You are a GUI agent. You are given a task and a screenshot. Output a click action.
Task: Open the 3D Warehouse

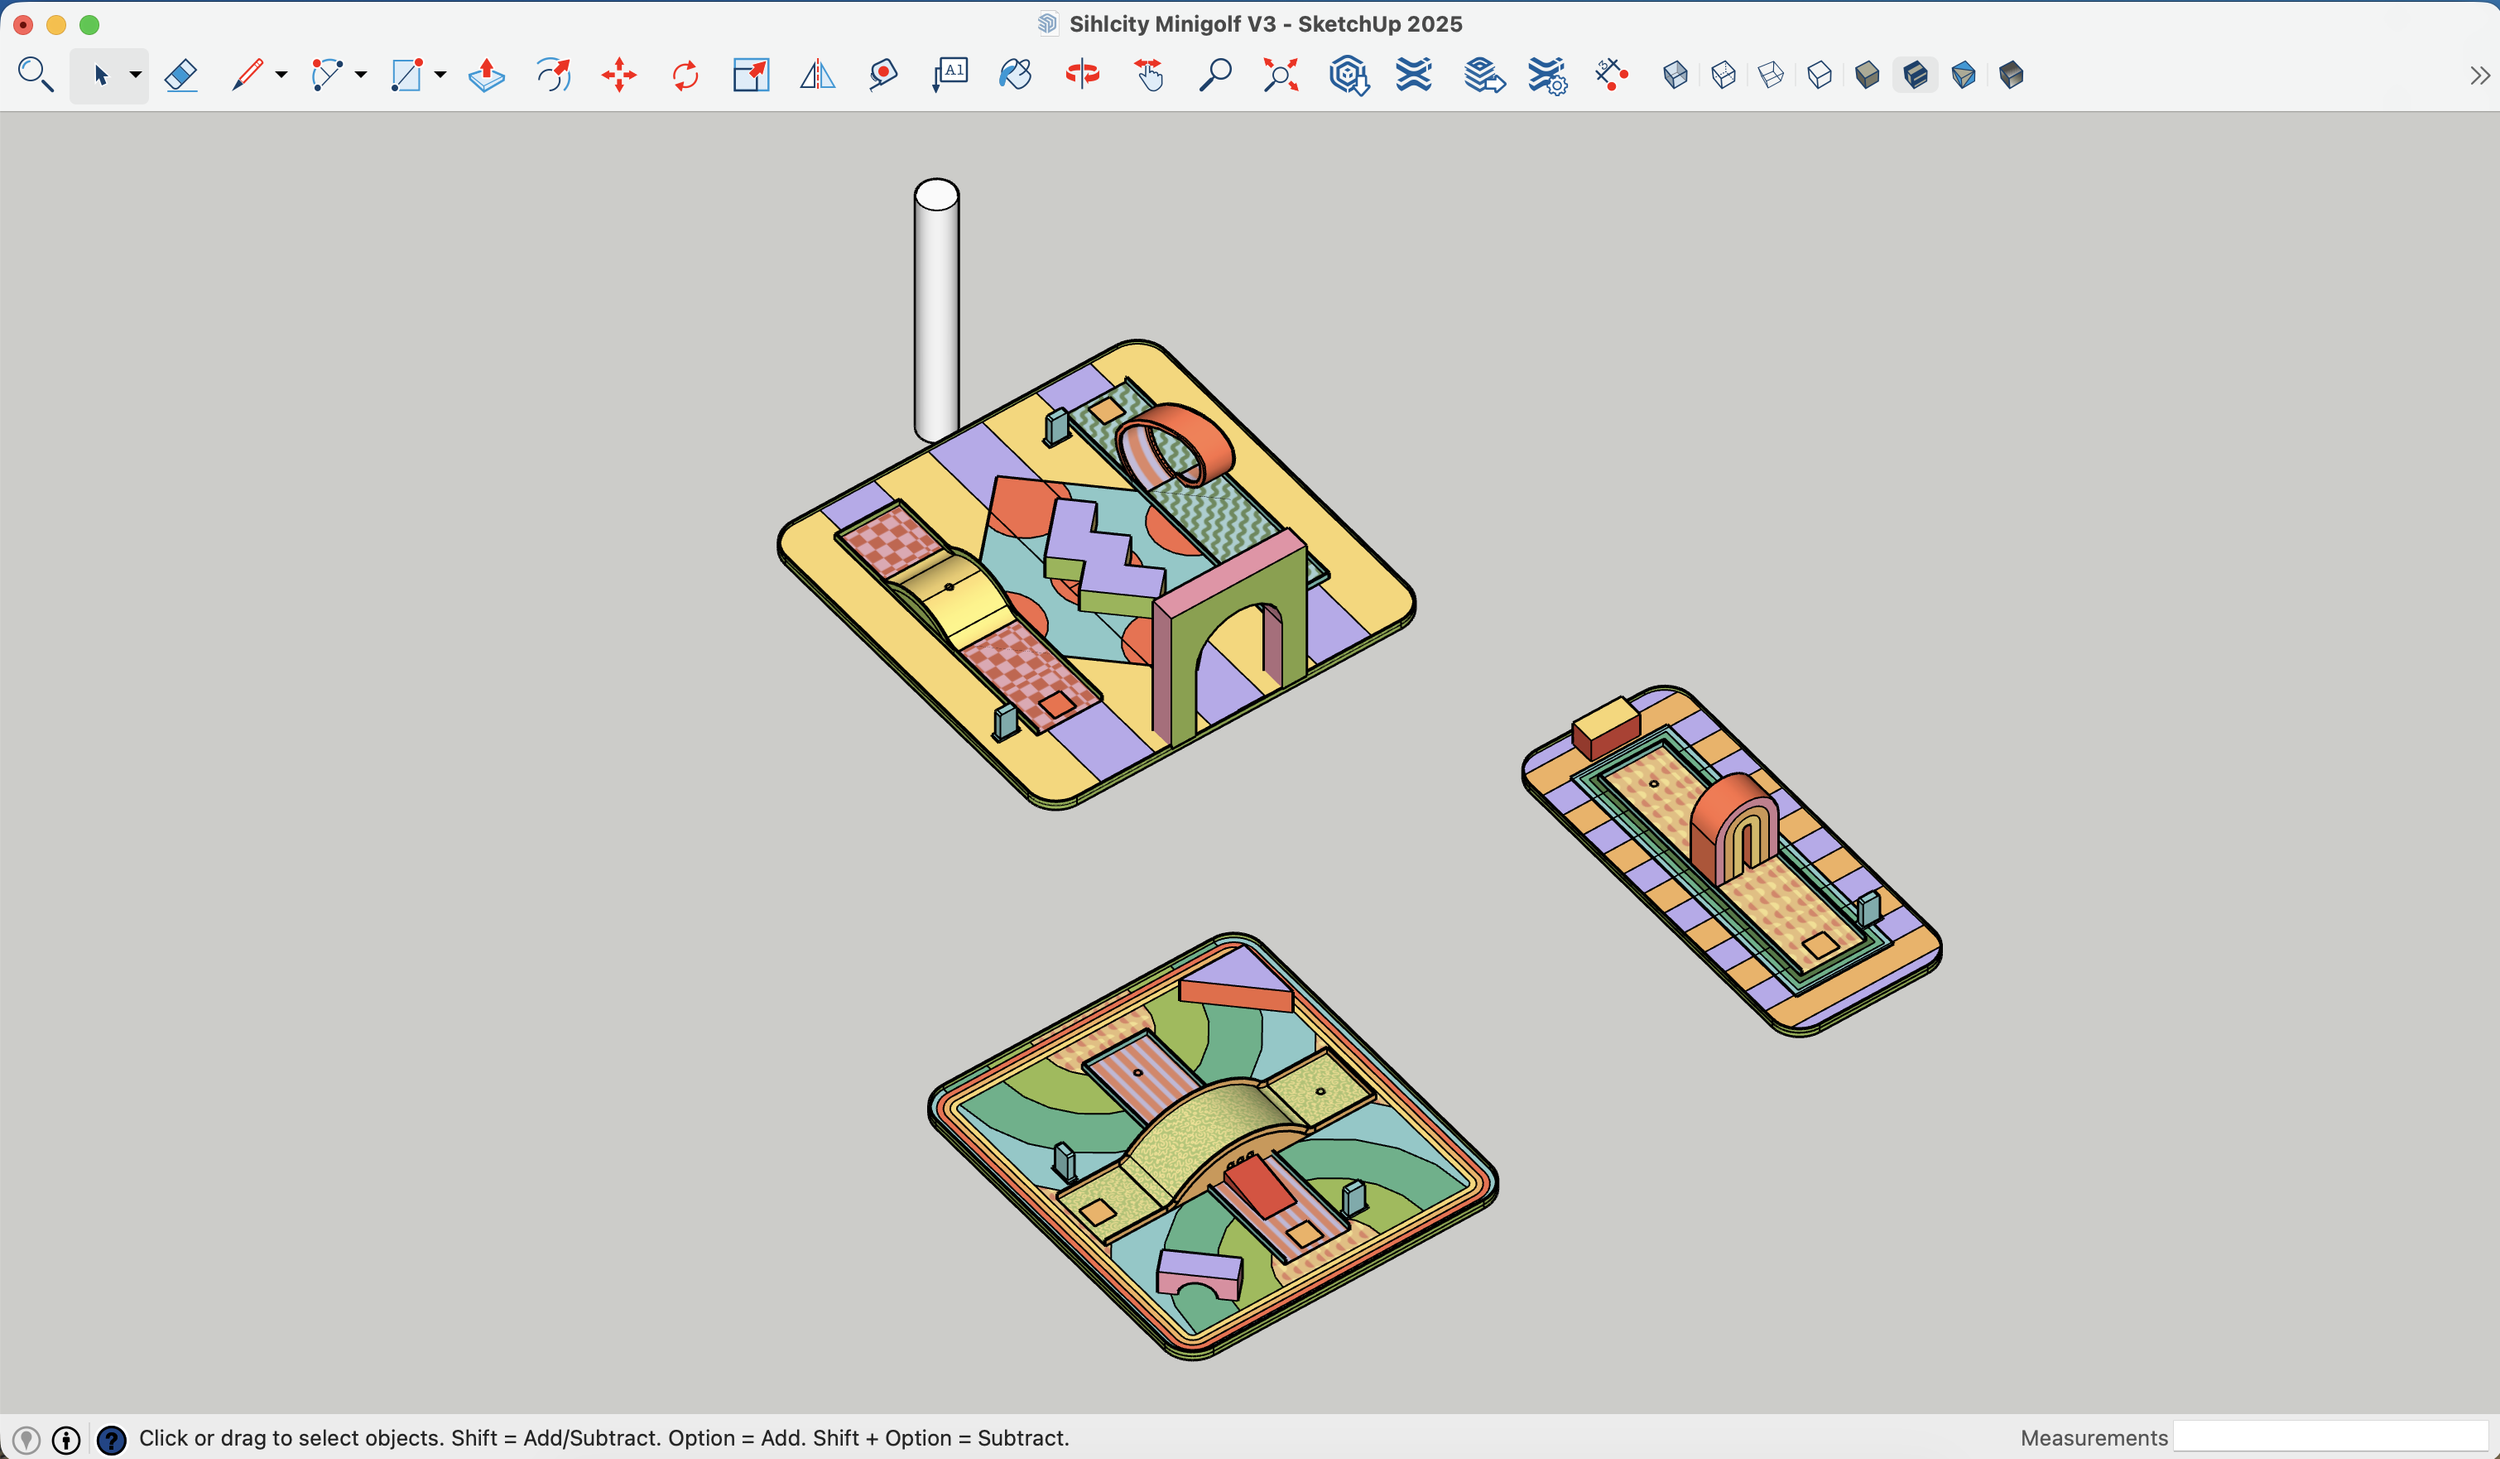1348,75
